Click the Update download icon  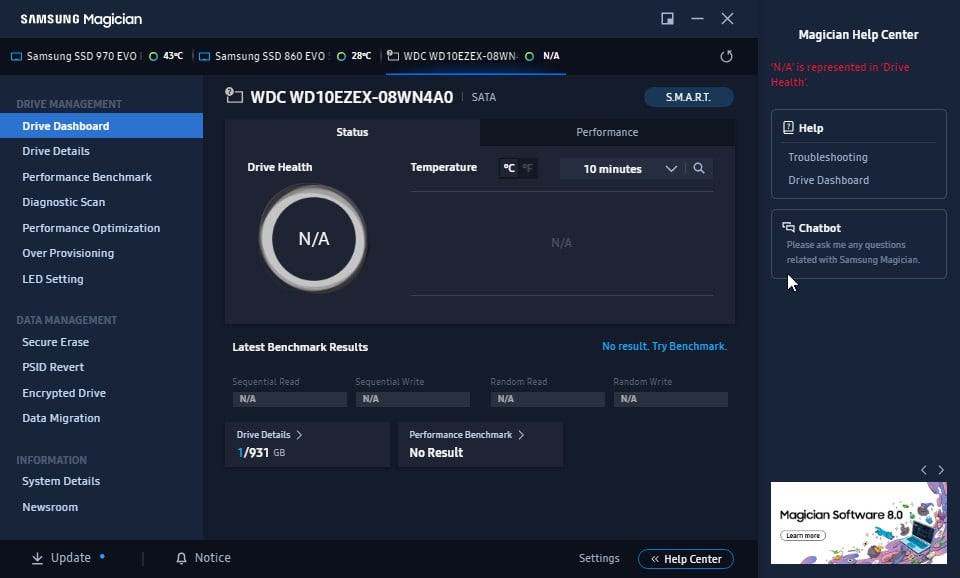point(37,558)
